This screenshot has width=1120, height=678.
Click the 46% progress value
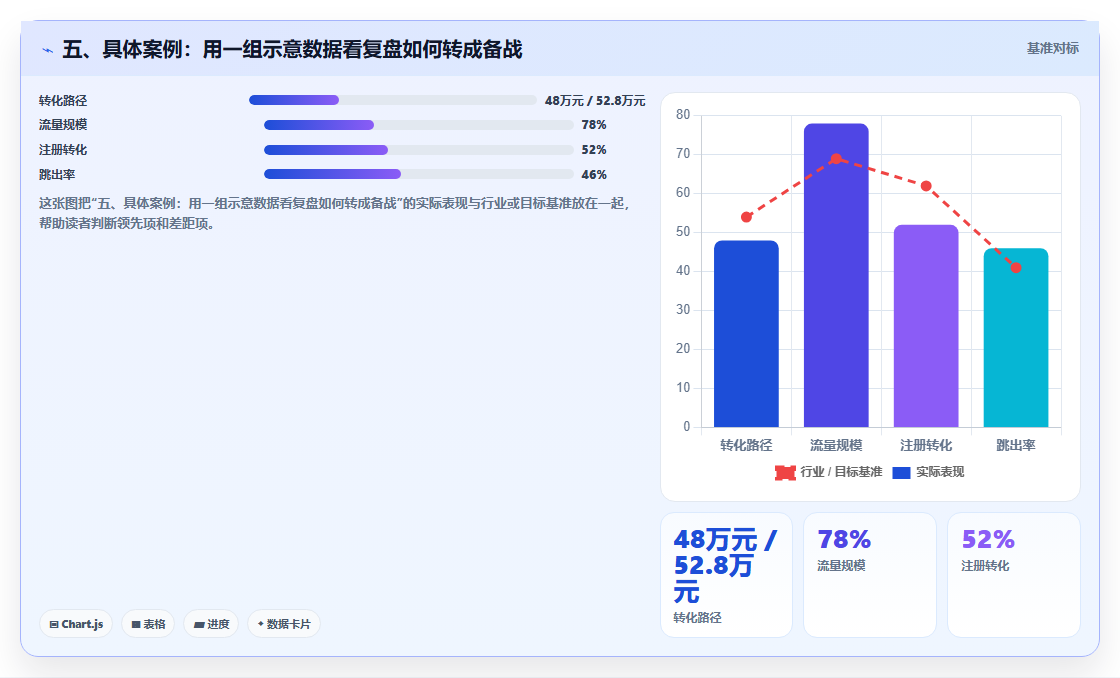[x=594, y=175]
